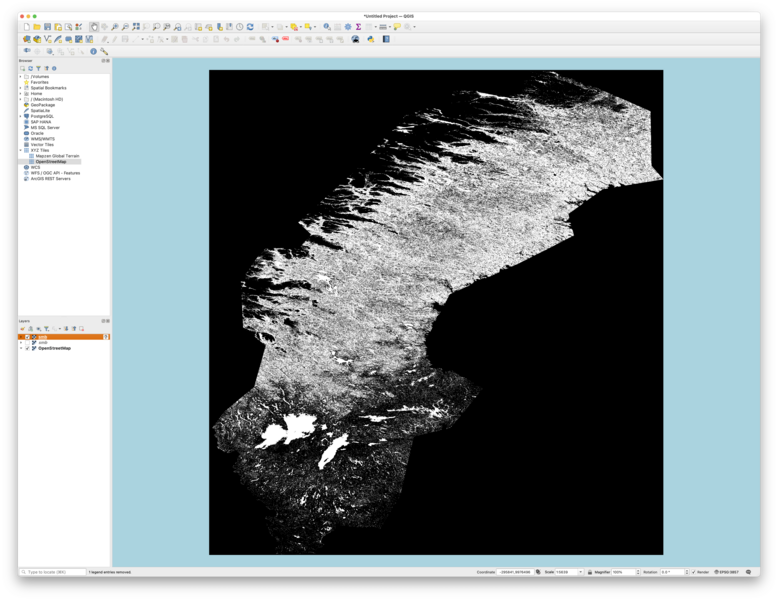Collapse all items in the Browser panel

click(46, 68)
